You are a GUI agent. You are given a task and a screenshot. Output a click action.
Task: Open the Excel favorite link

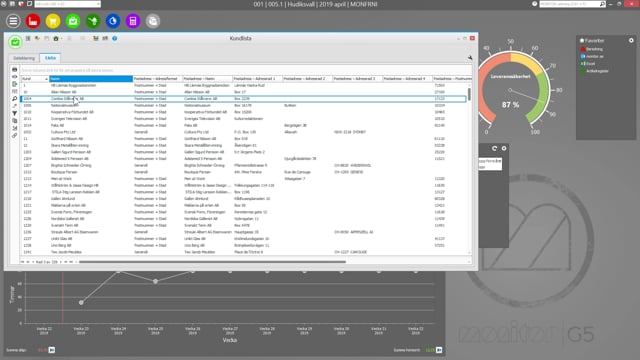tap(588, 64)
